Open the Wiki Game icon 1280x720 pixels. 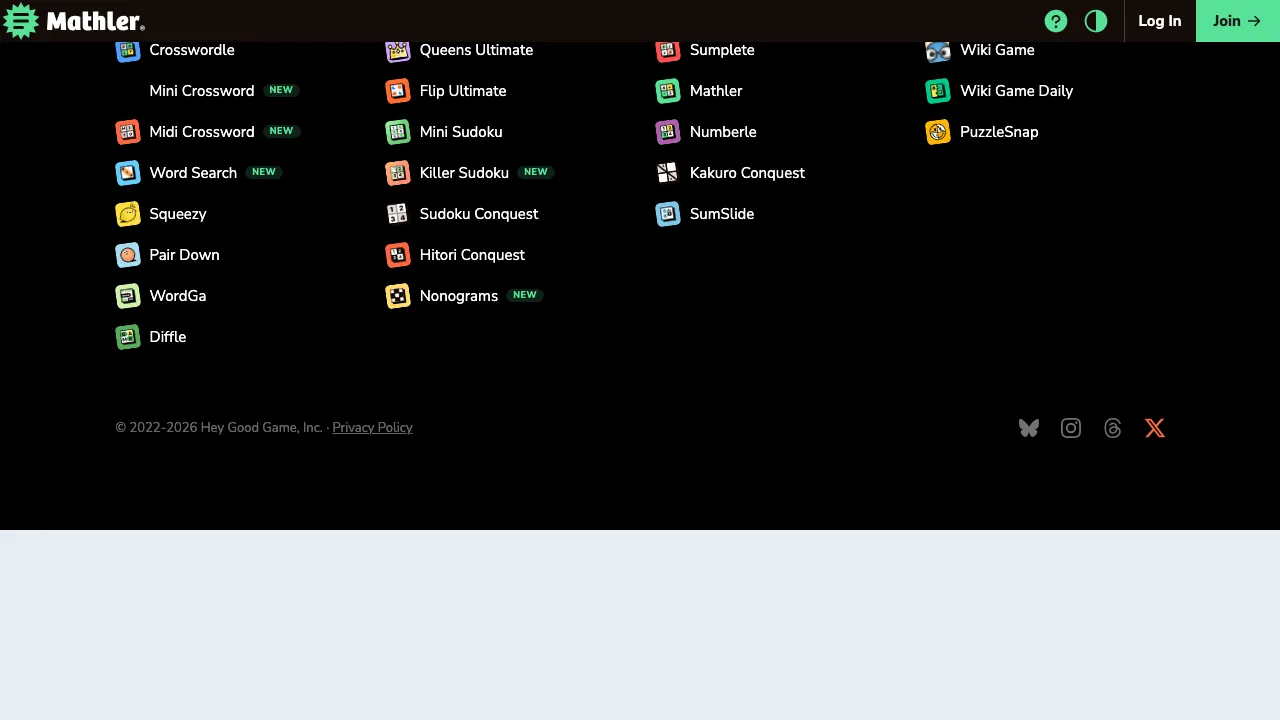[938, 50]
